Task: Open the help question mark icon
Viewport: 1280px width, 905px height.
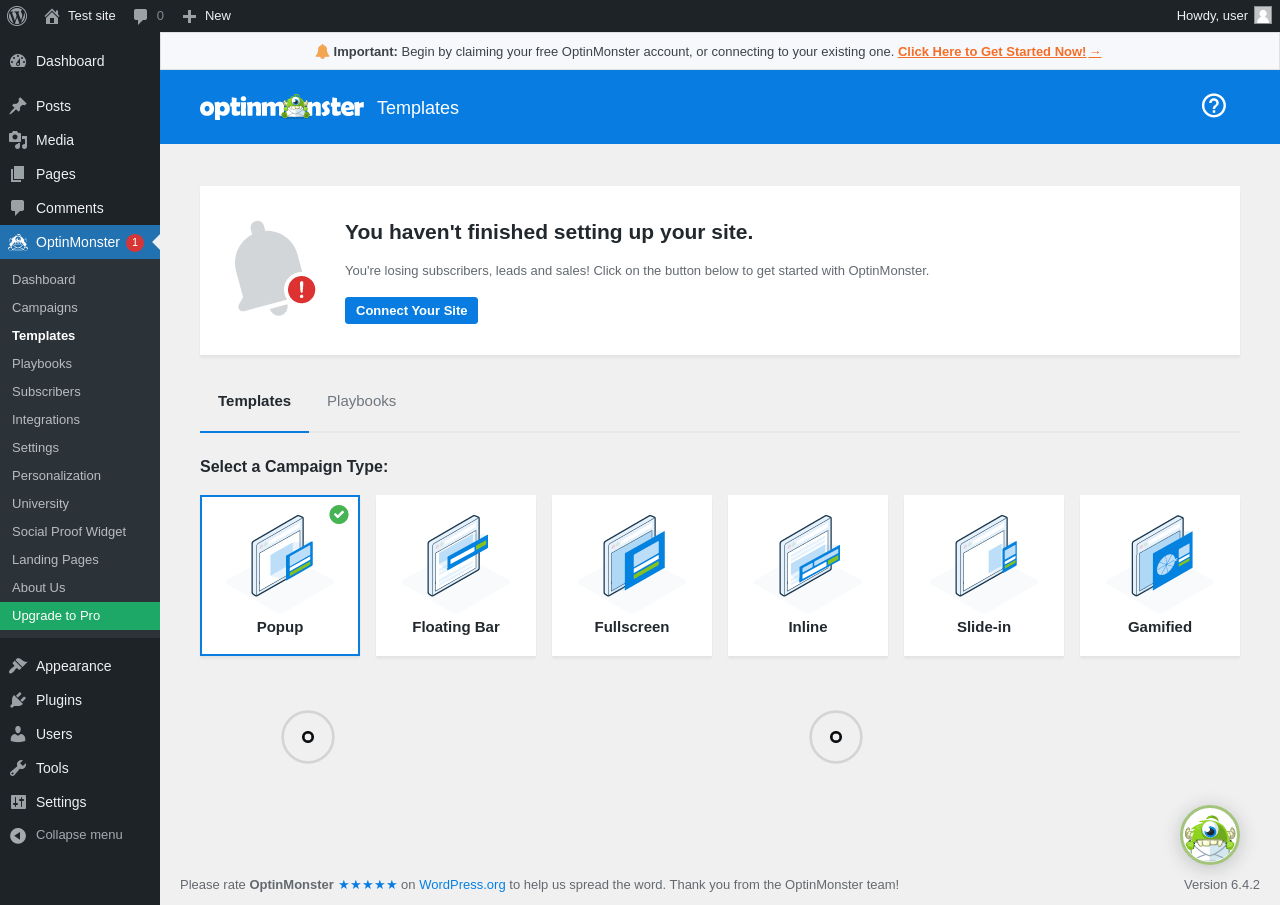Action: [x=1214, y=106]
